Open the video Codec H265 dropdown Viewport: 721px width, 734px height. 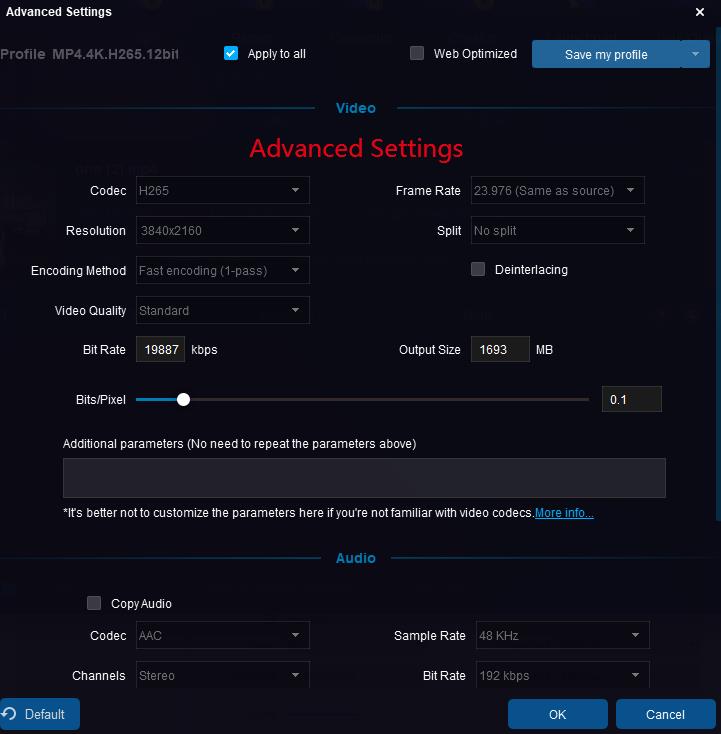pyautogui.click(x=222, y=190)
